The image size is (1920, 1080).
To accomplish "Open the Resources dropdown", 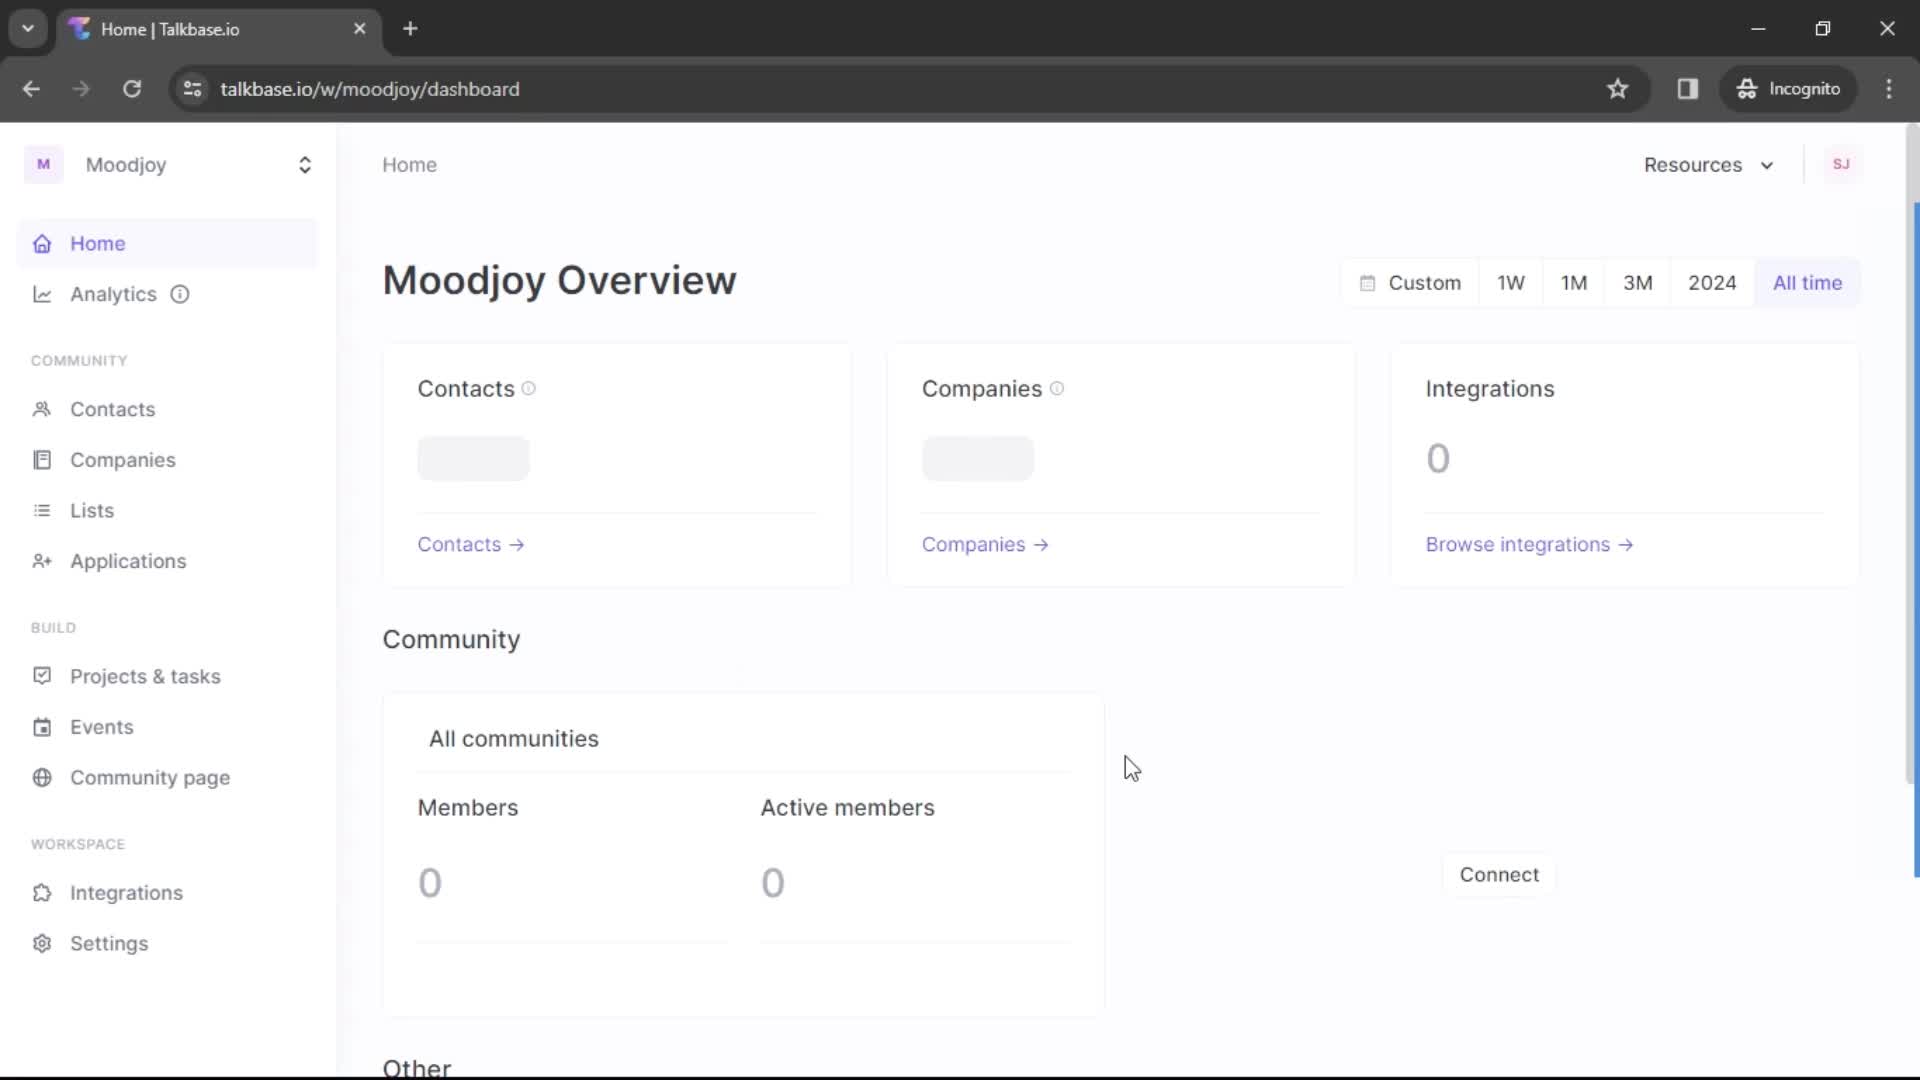I will 1708,165.
